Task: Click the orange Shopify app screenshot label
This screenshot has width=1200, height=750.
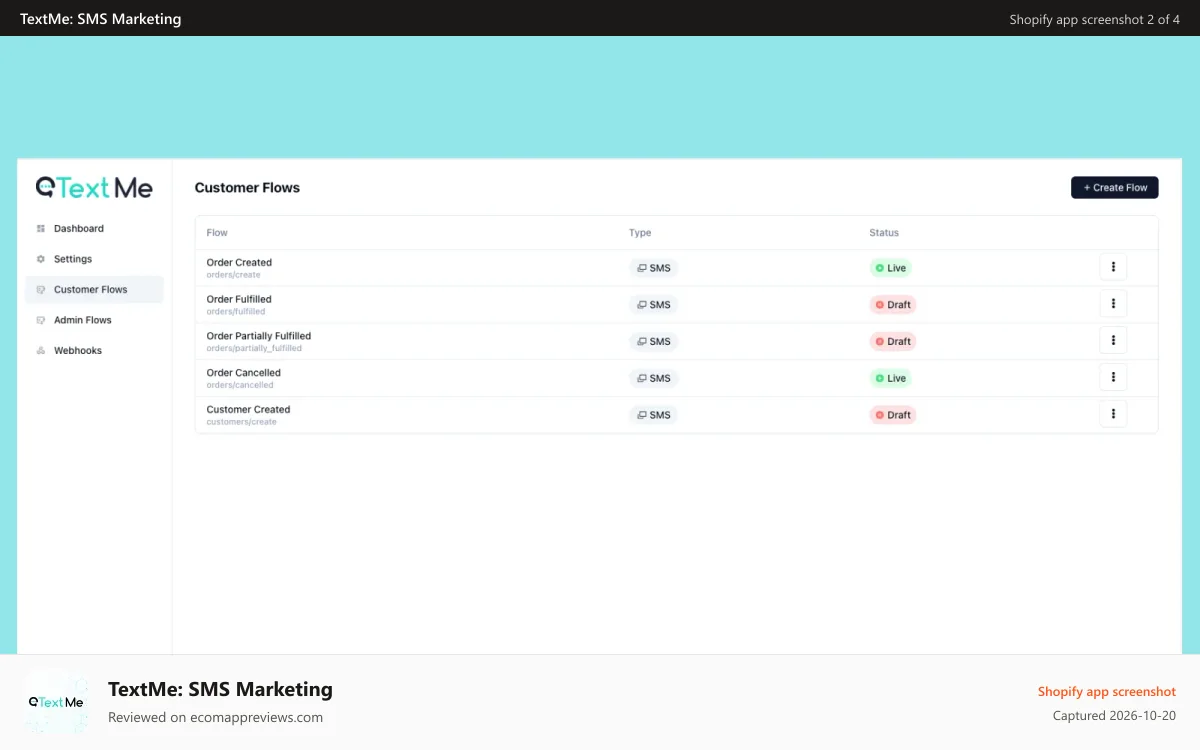Action: (x=1107, y=692)
